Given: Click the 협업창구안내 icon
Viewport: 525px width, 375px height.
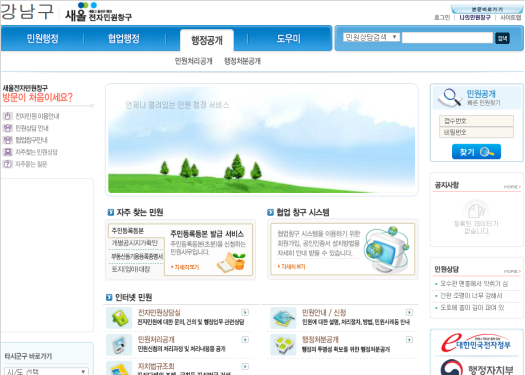Looking at the screenshot, I should 7,140.
